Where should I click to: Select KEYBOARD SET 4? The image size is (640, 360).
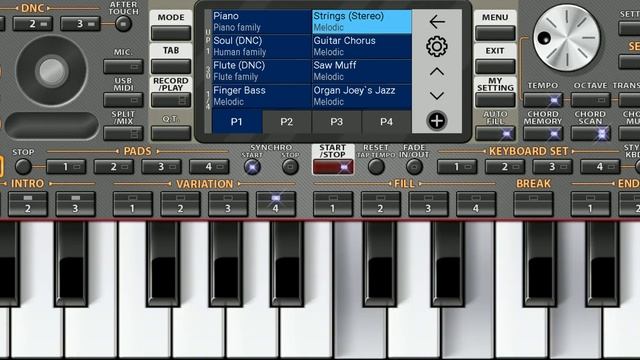(600, 167)
